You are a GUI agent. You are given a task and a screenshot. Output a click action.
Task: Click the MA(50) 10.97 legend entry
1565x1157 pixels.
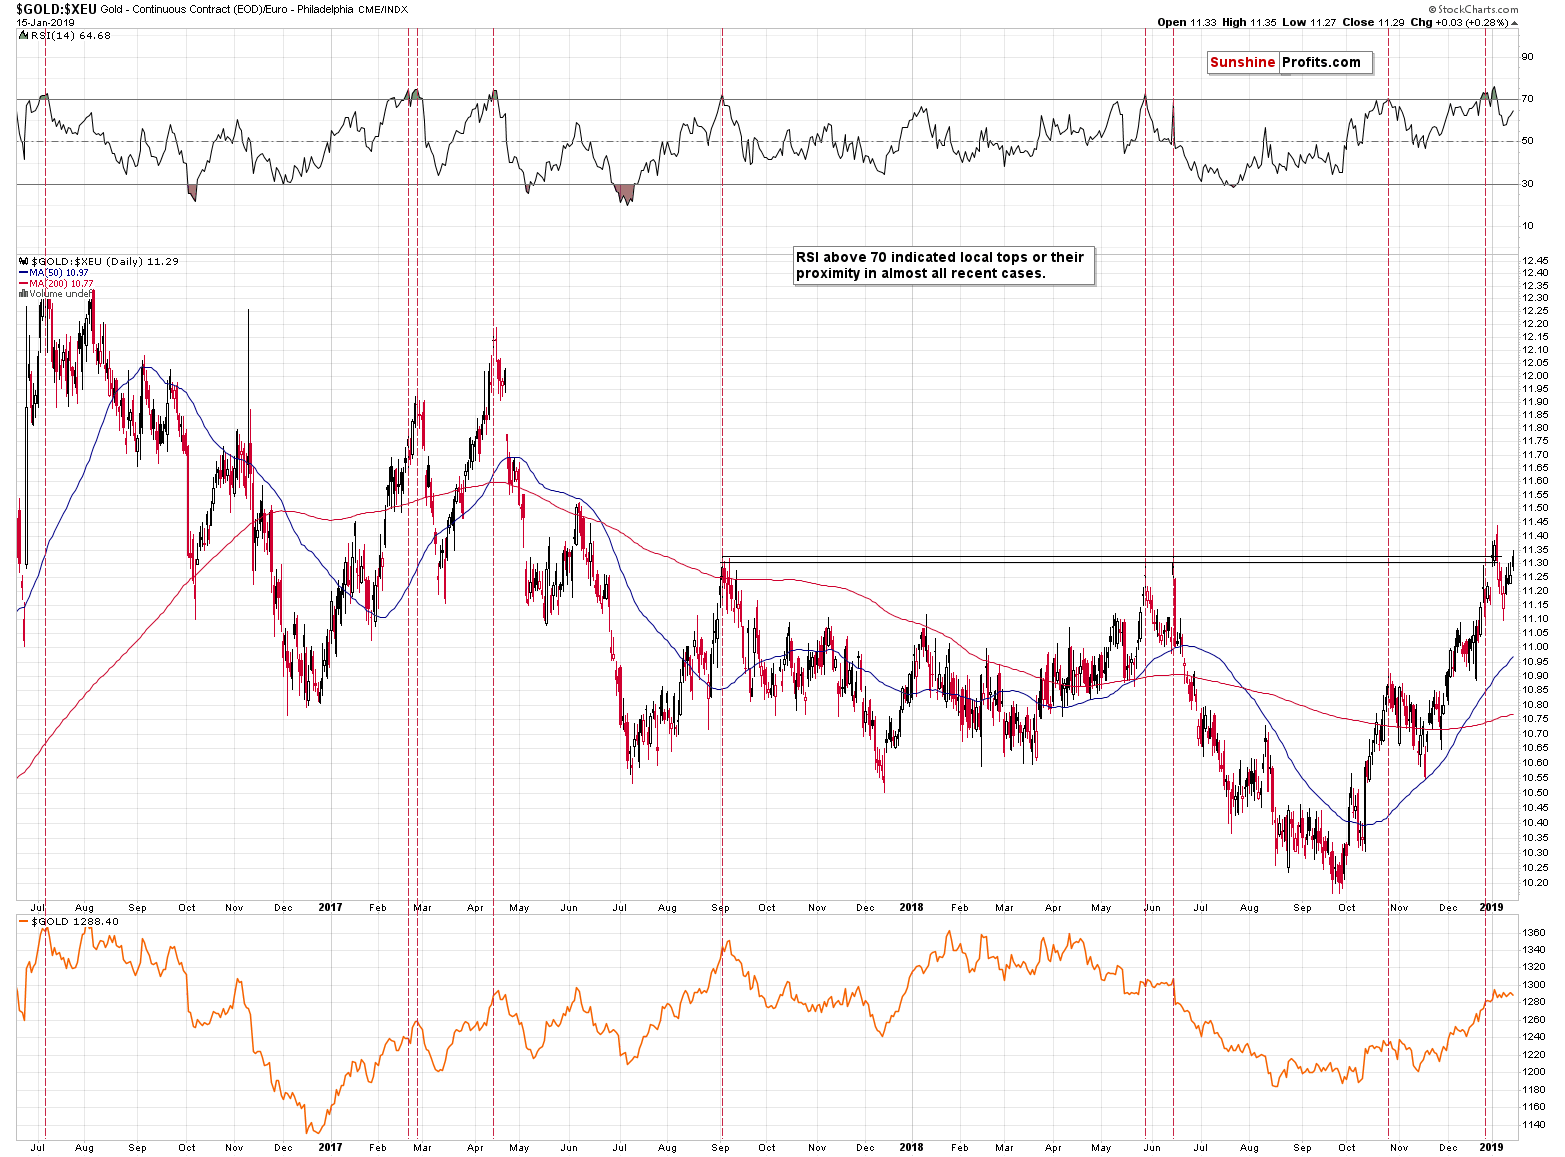(x=59, y=272)
